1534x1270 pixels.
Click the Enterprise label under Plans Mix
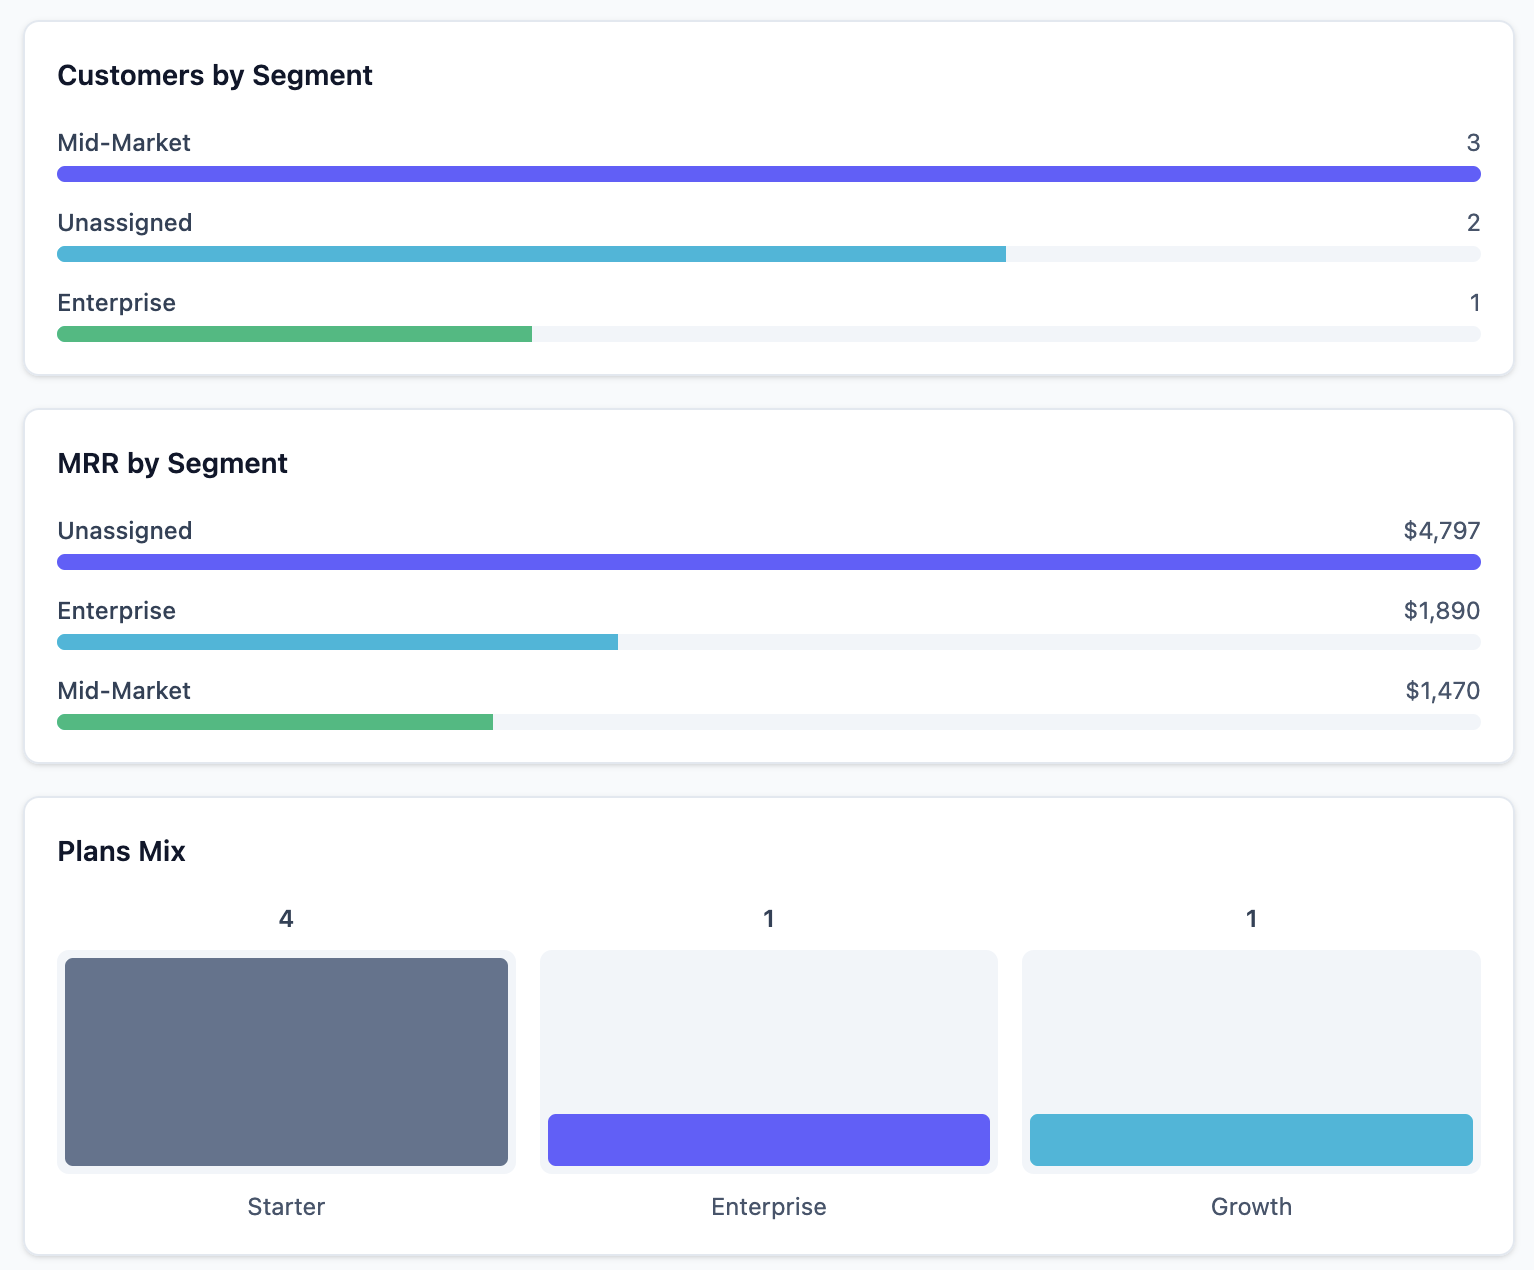tap(769, 1207)
